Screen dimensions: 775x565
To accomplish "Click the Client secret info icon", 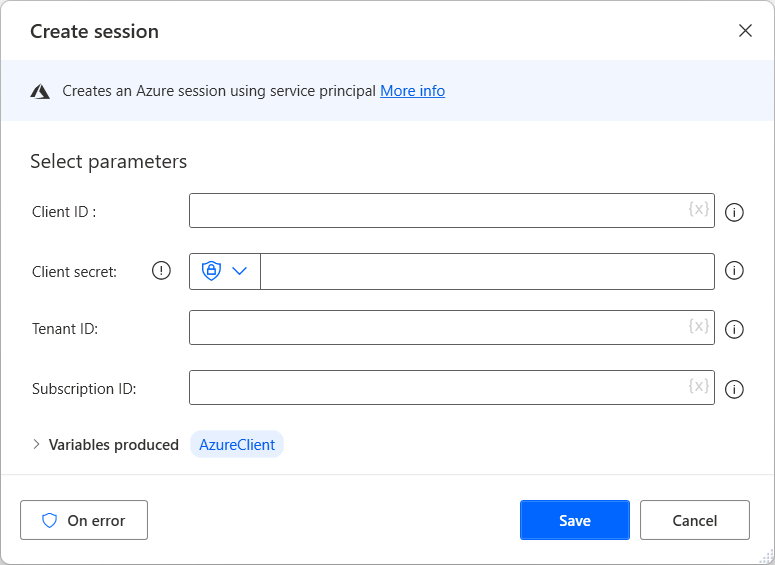I will coord(734,271).
